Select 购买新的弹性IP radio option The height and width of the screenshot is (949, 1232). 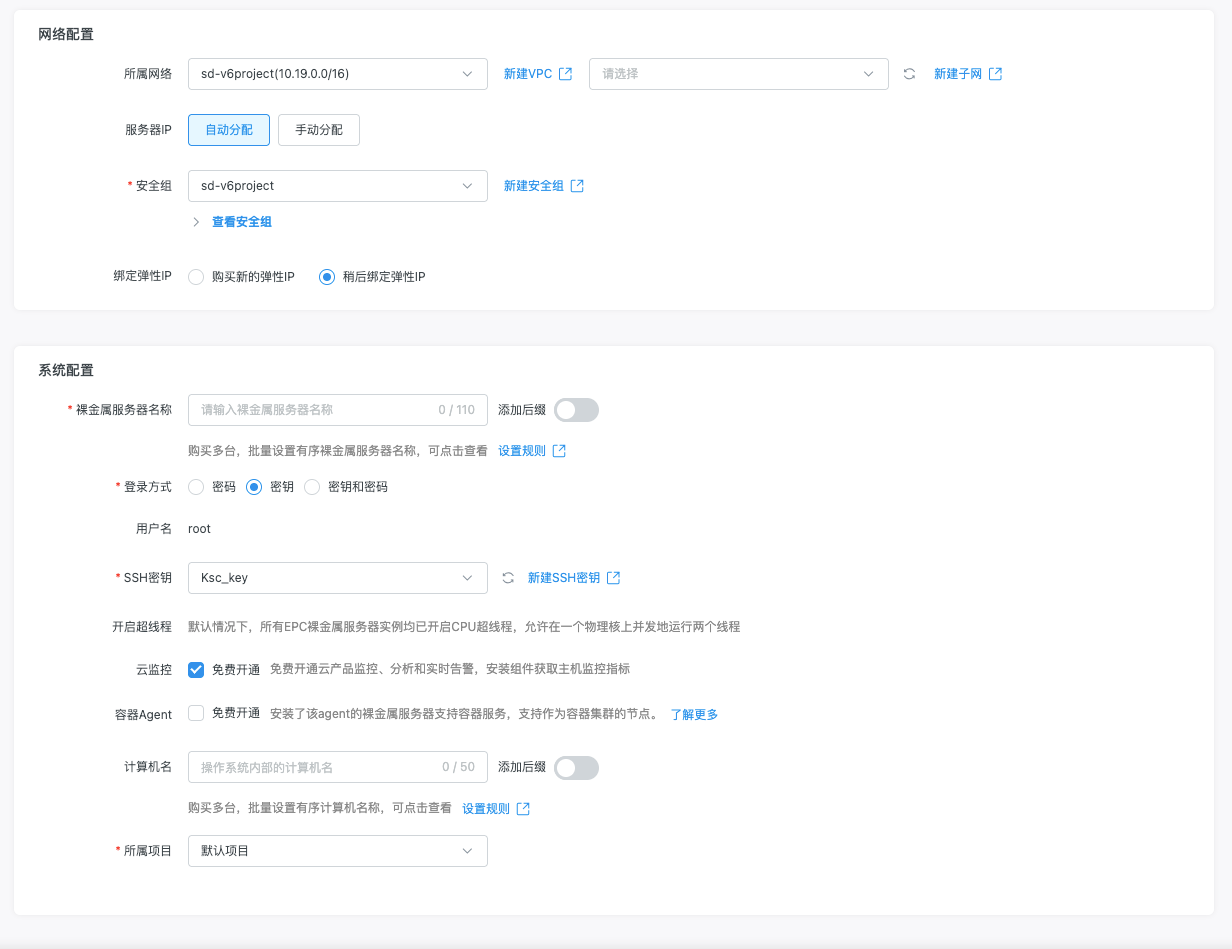click(196, 277)
